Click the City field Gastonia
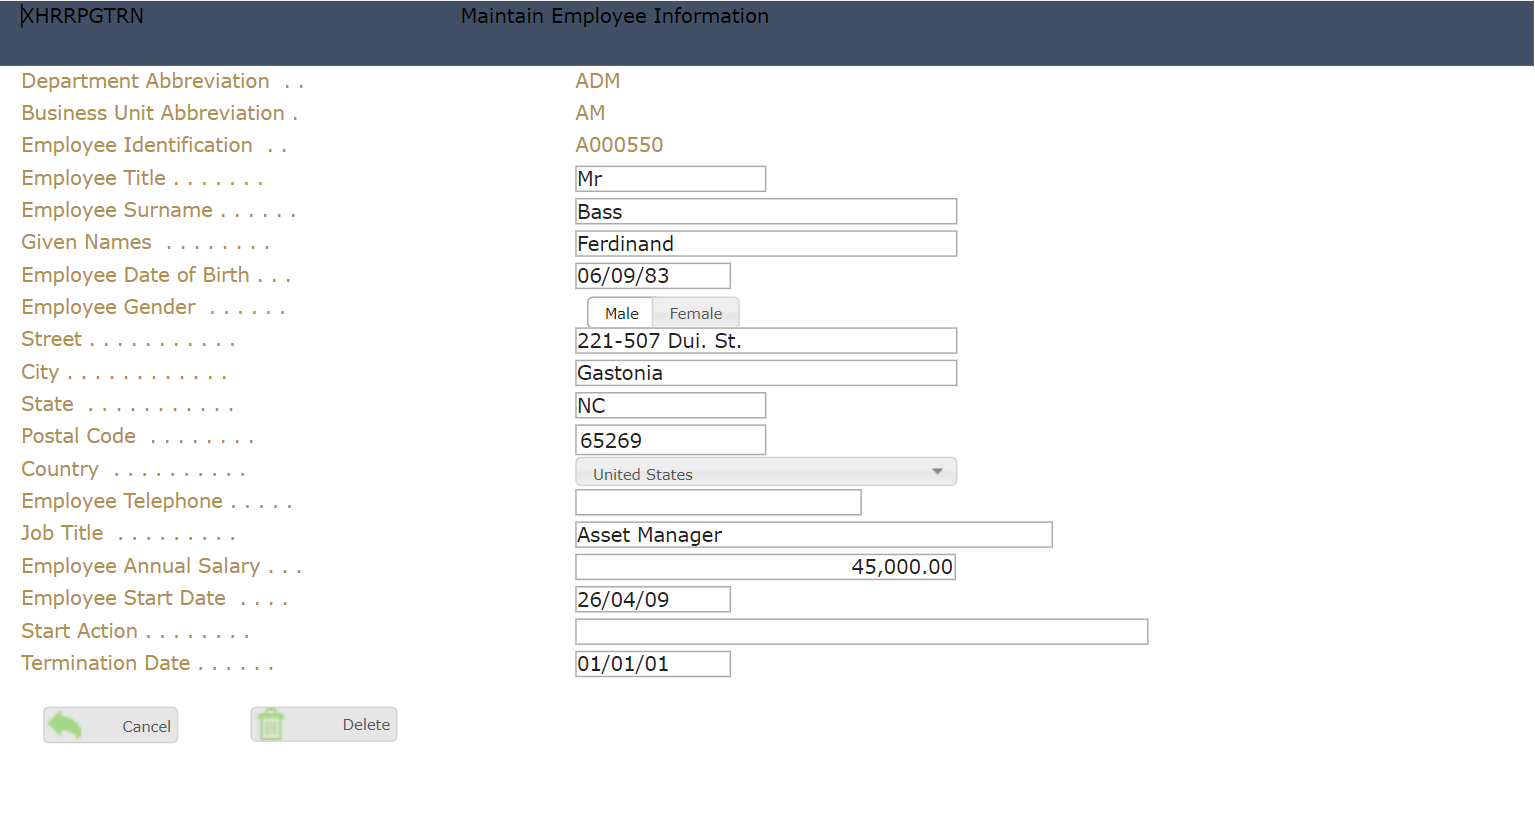 pos(765,373)
